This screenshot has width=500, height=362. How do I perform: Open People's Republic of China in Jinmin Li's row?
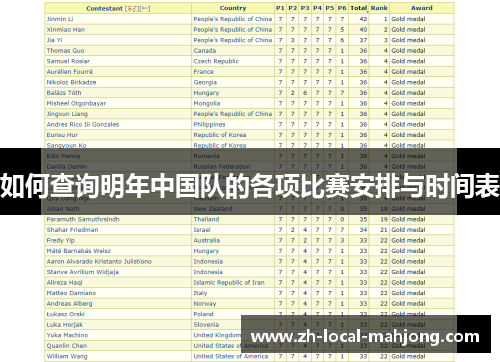coord(233,19)
